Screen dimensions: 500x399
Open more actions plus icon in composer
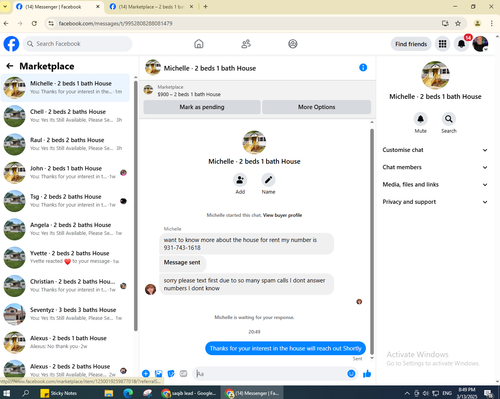146,374
